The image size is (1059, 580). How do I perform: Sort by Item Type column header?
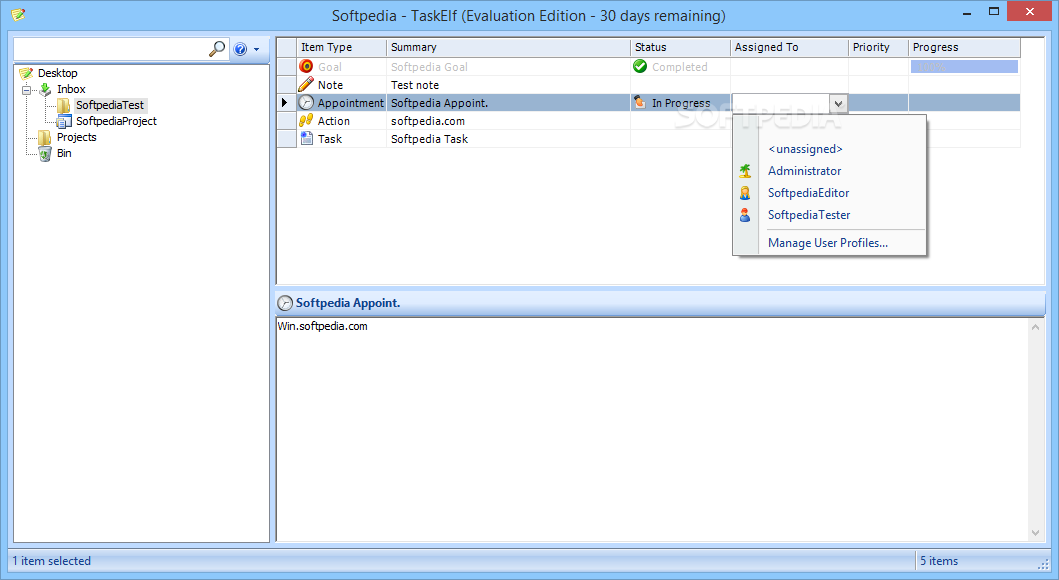point(341,47)
